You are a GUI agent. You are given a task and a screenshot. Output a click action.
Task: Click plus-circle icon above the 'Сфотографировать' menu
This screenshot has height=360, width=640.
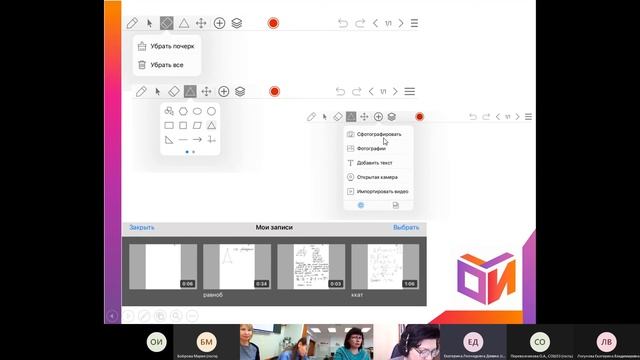(378, 117)
